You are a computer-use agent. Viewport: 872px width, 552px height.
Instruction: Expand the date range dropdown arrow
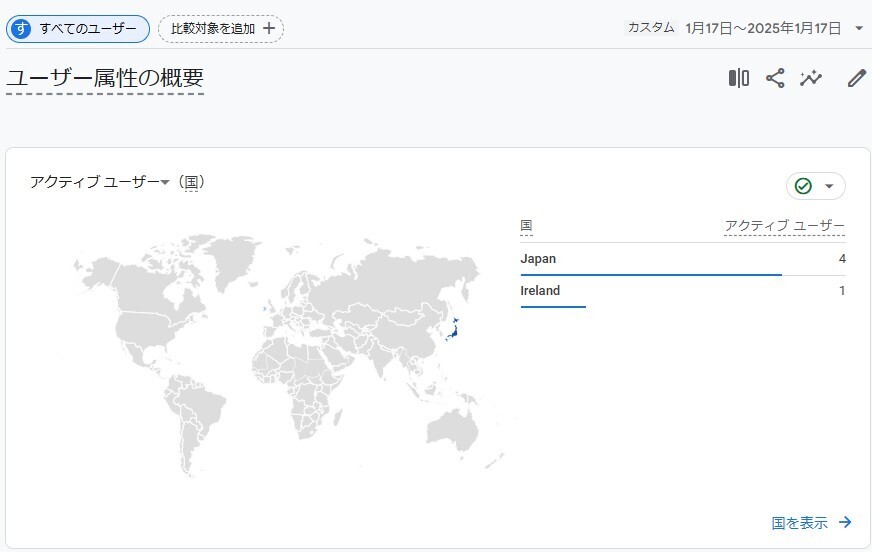pos(859,28)
